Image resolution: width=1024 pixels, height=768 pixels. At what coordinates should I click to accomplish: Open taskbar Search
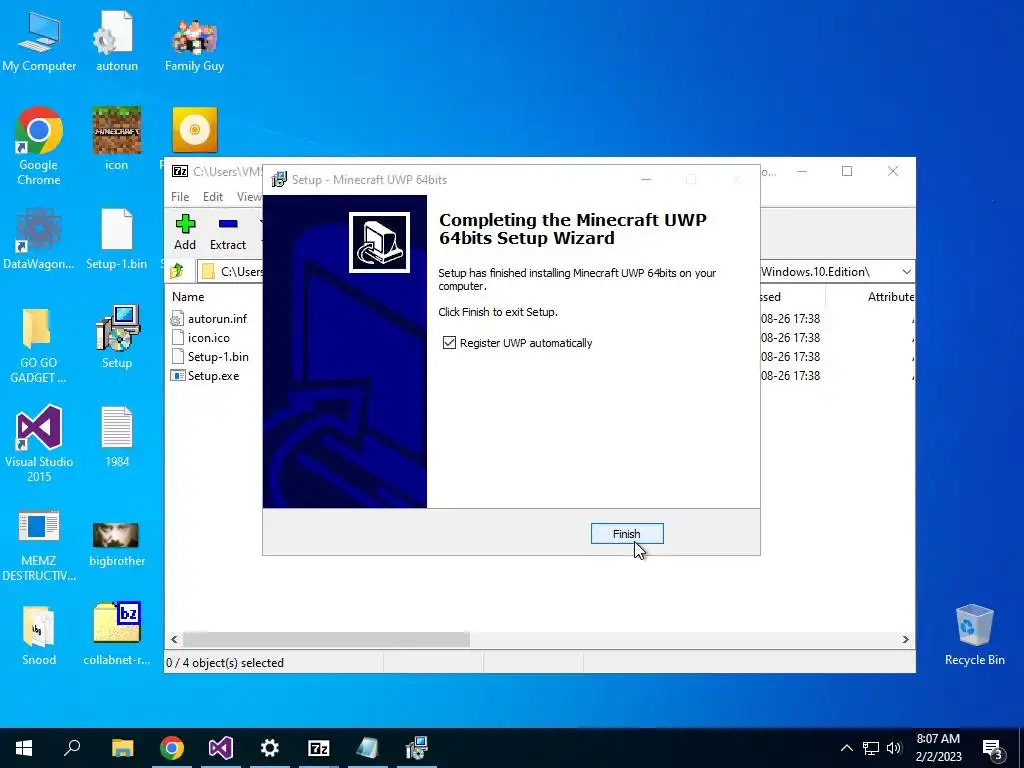click(x=72, y=748)
